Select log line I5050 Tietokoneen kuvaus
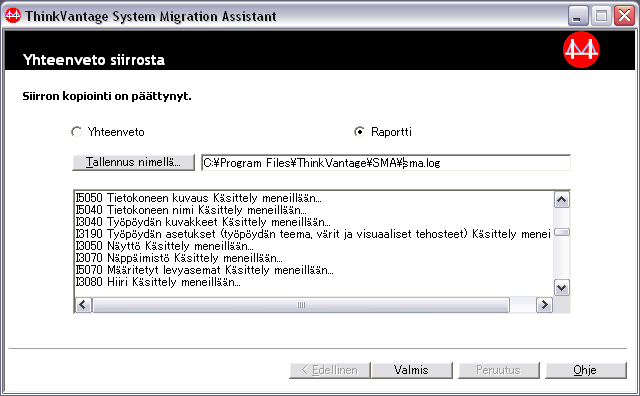The height and width of the screenshot is (396, 640). coord(199,198)
